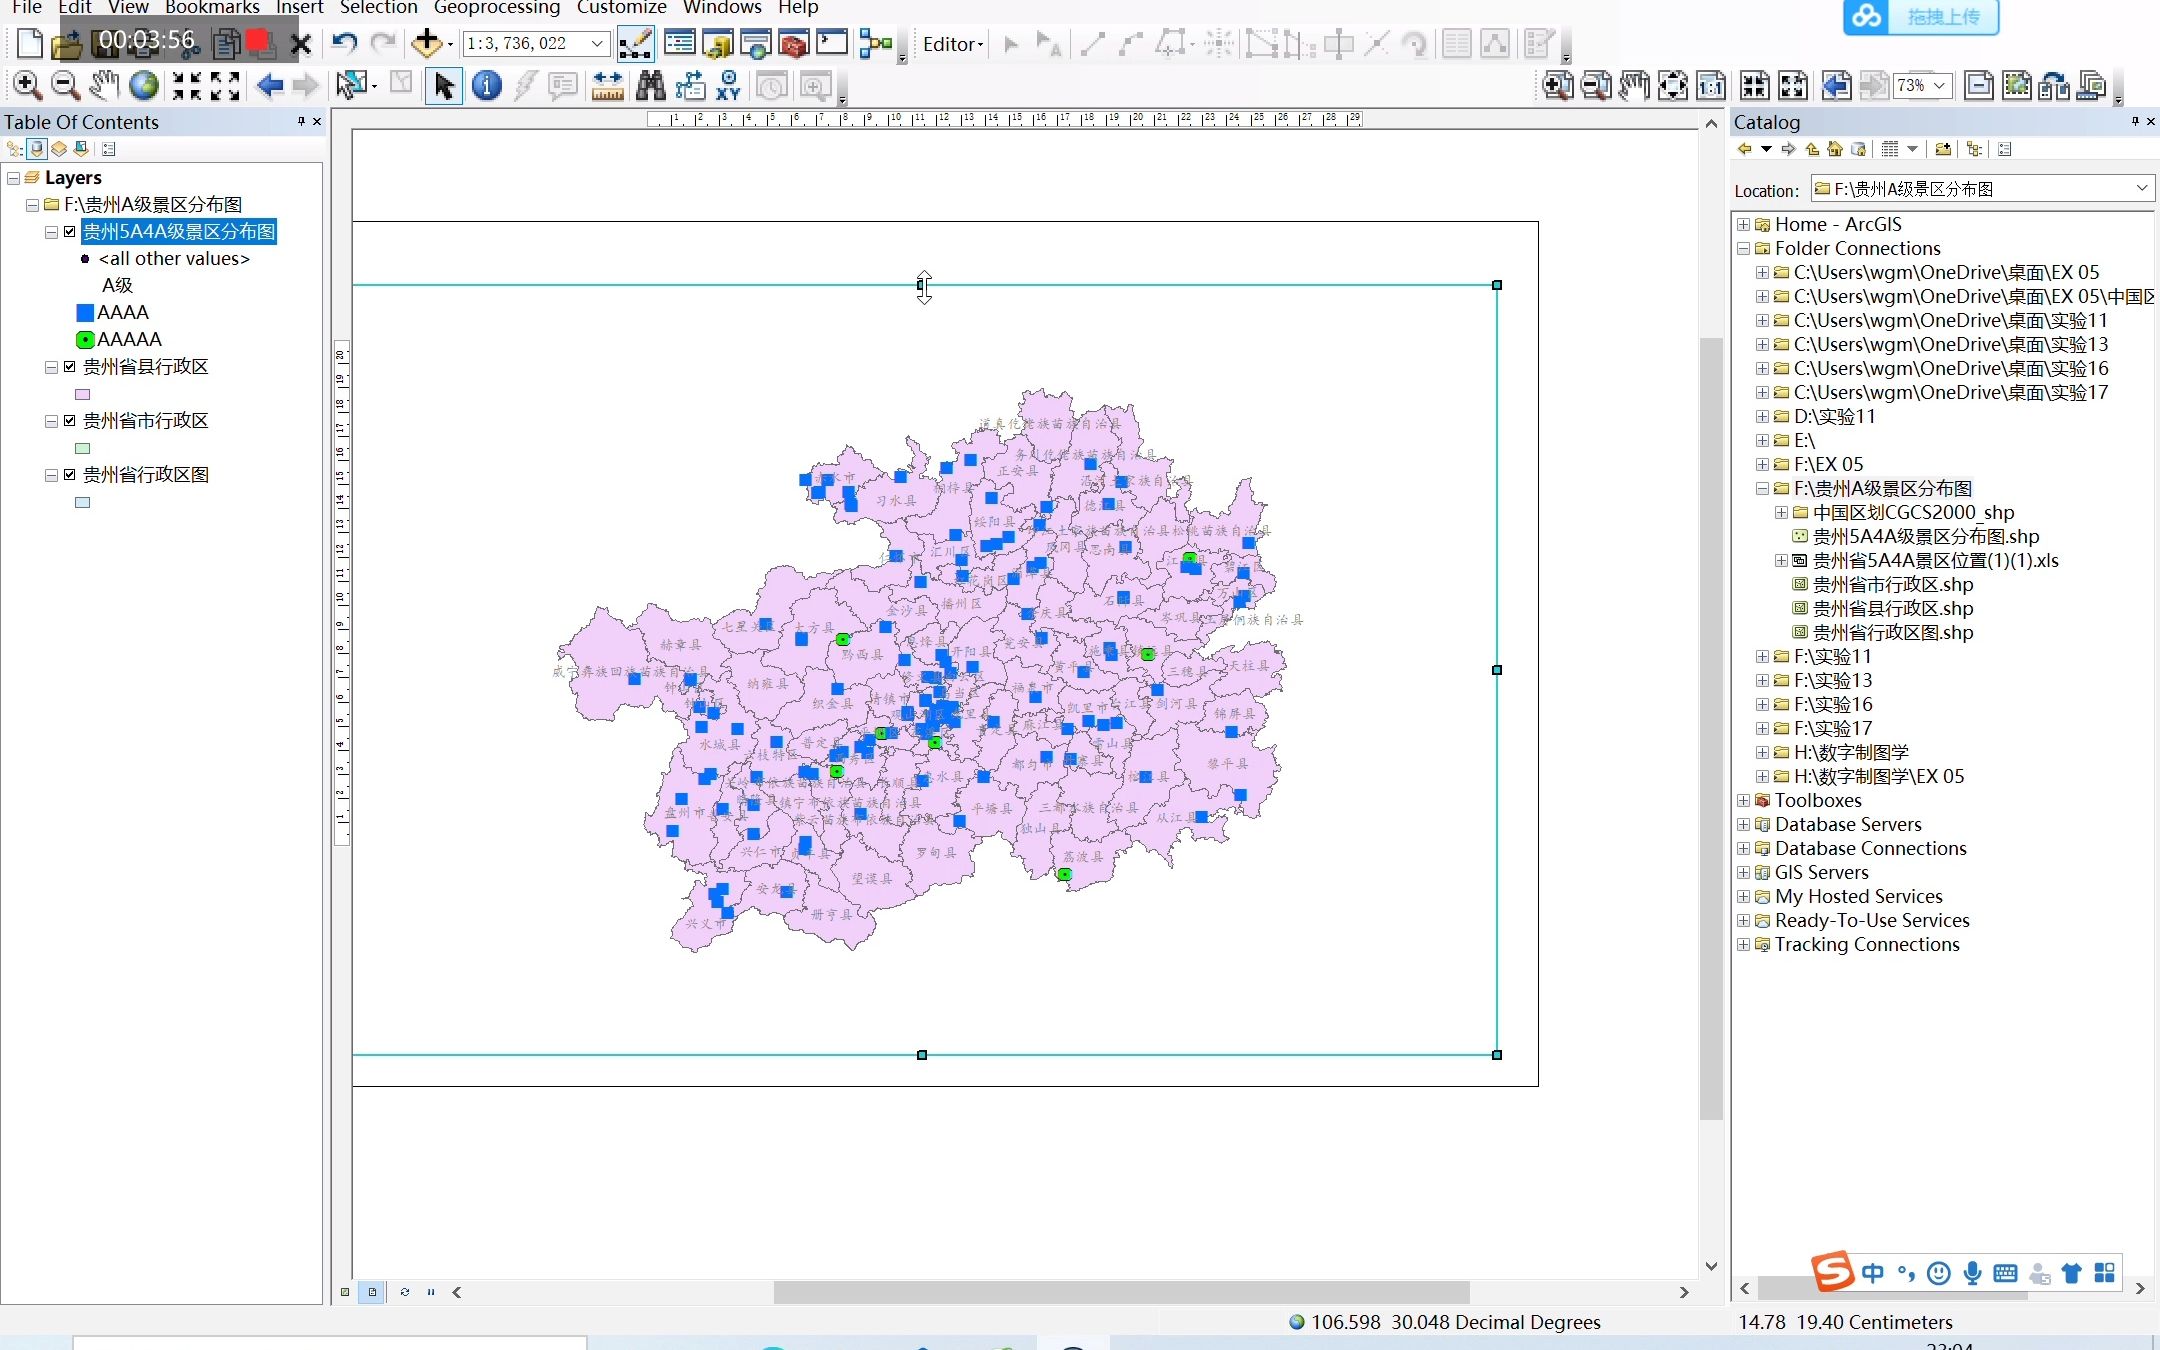Click the Go To XY icon
The height and width of the screenshot is (1350, 2160).
coord(729,86)
